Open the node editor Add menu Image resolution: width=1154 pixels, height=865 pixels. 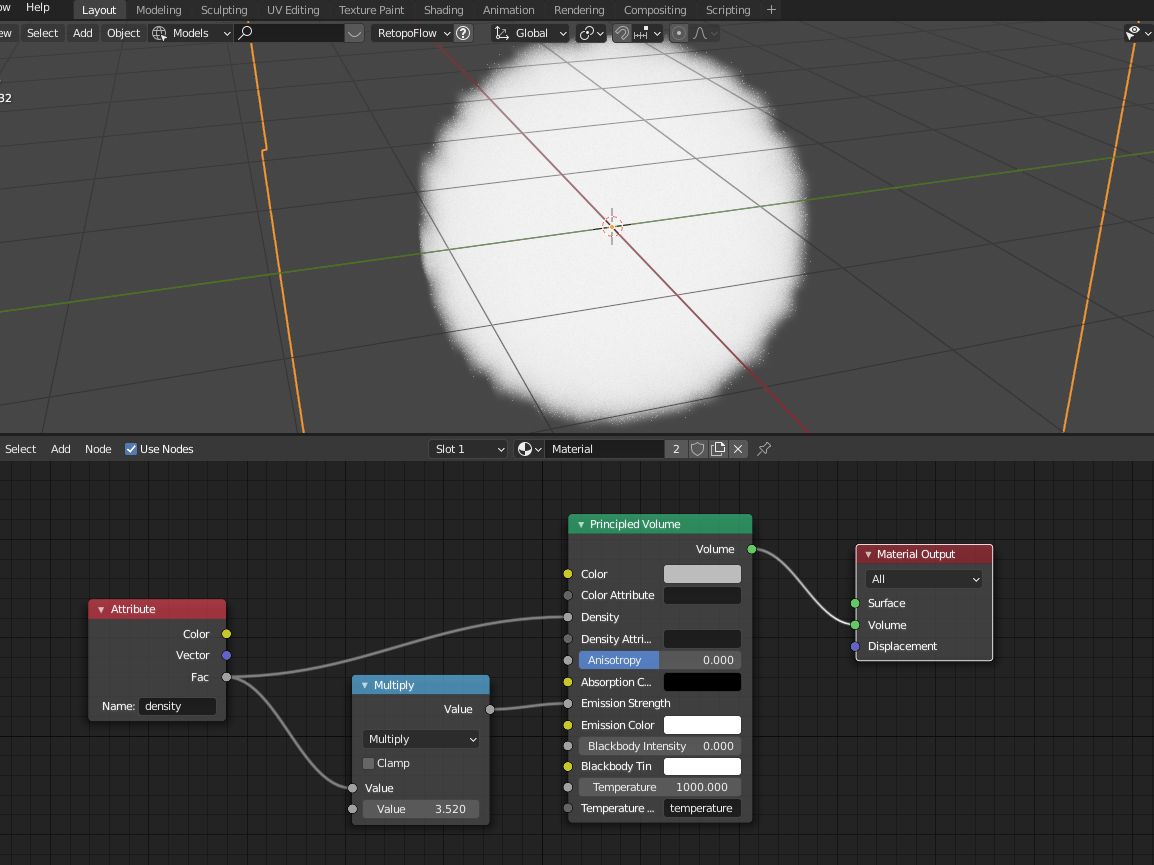tap(60, 449)
